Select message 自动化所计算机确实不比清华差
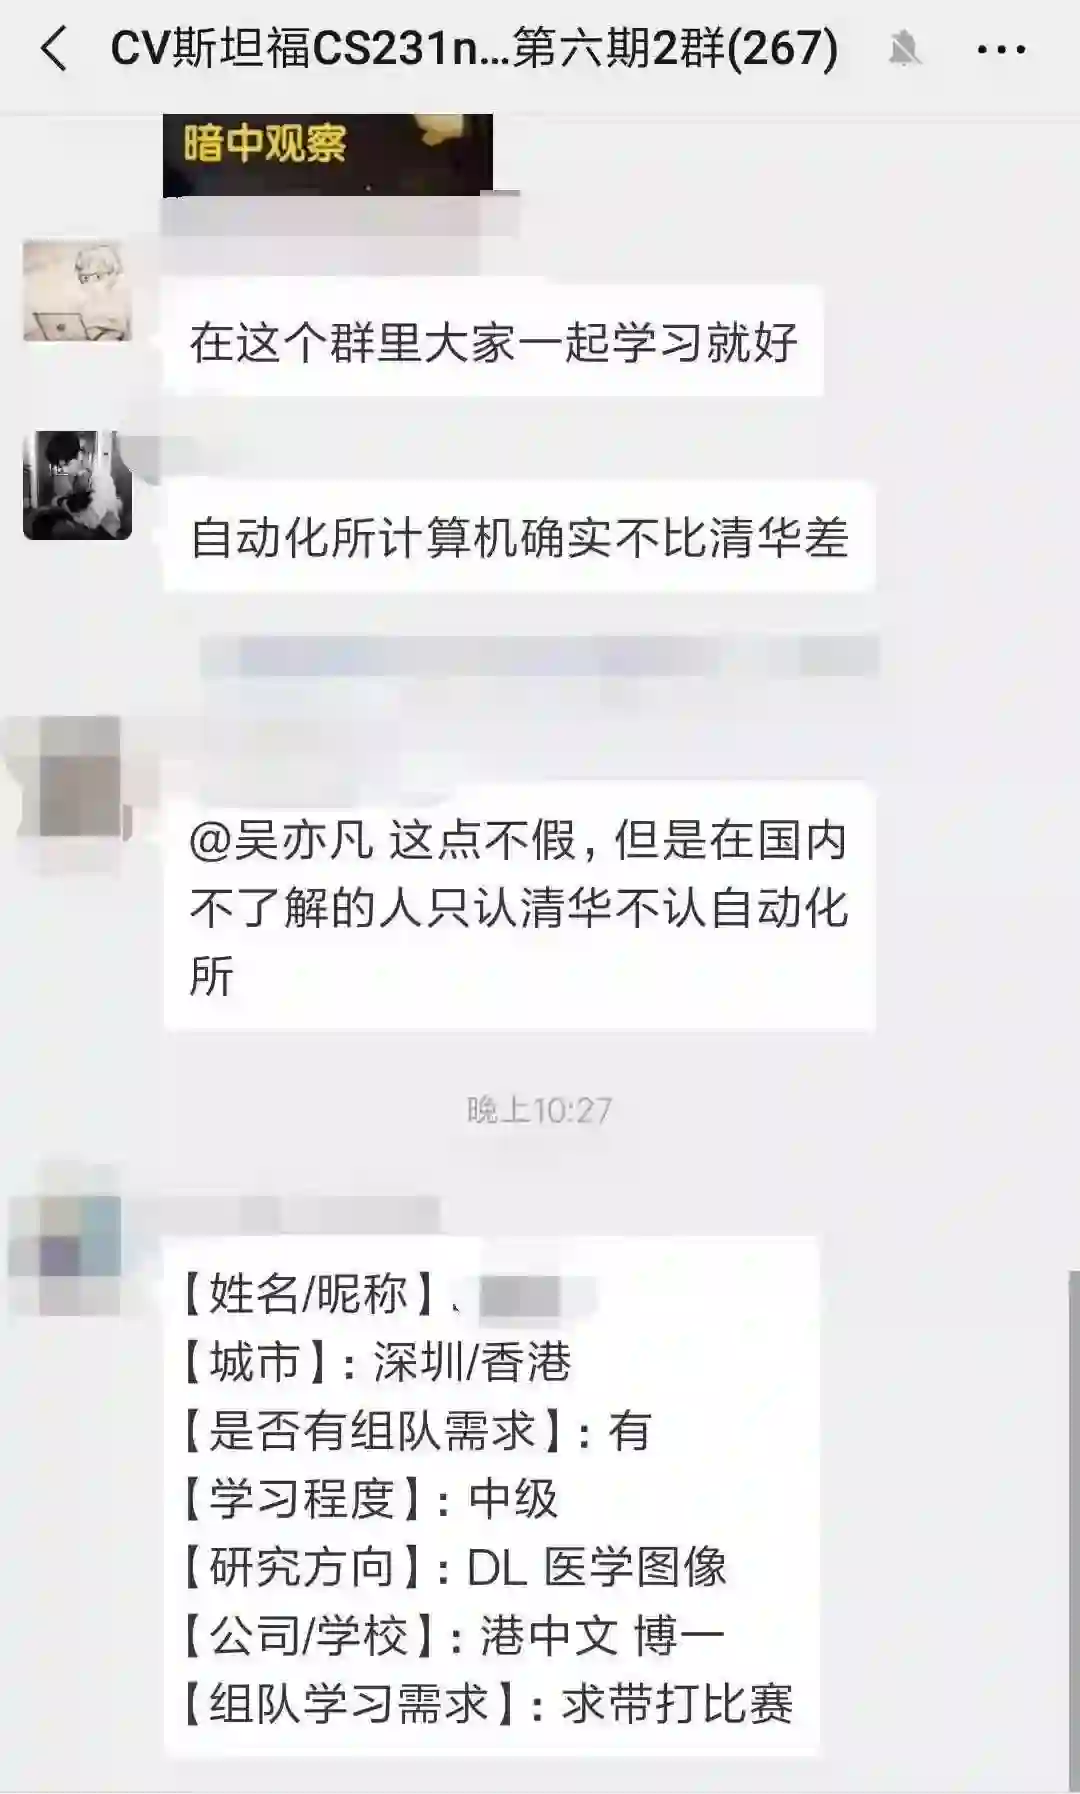This screenshot has width=1080, height=1794. [x=519, y=536]
